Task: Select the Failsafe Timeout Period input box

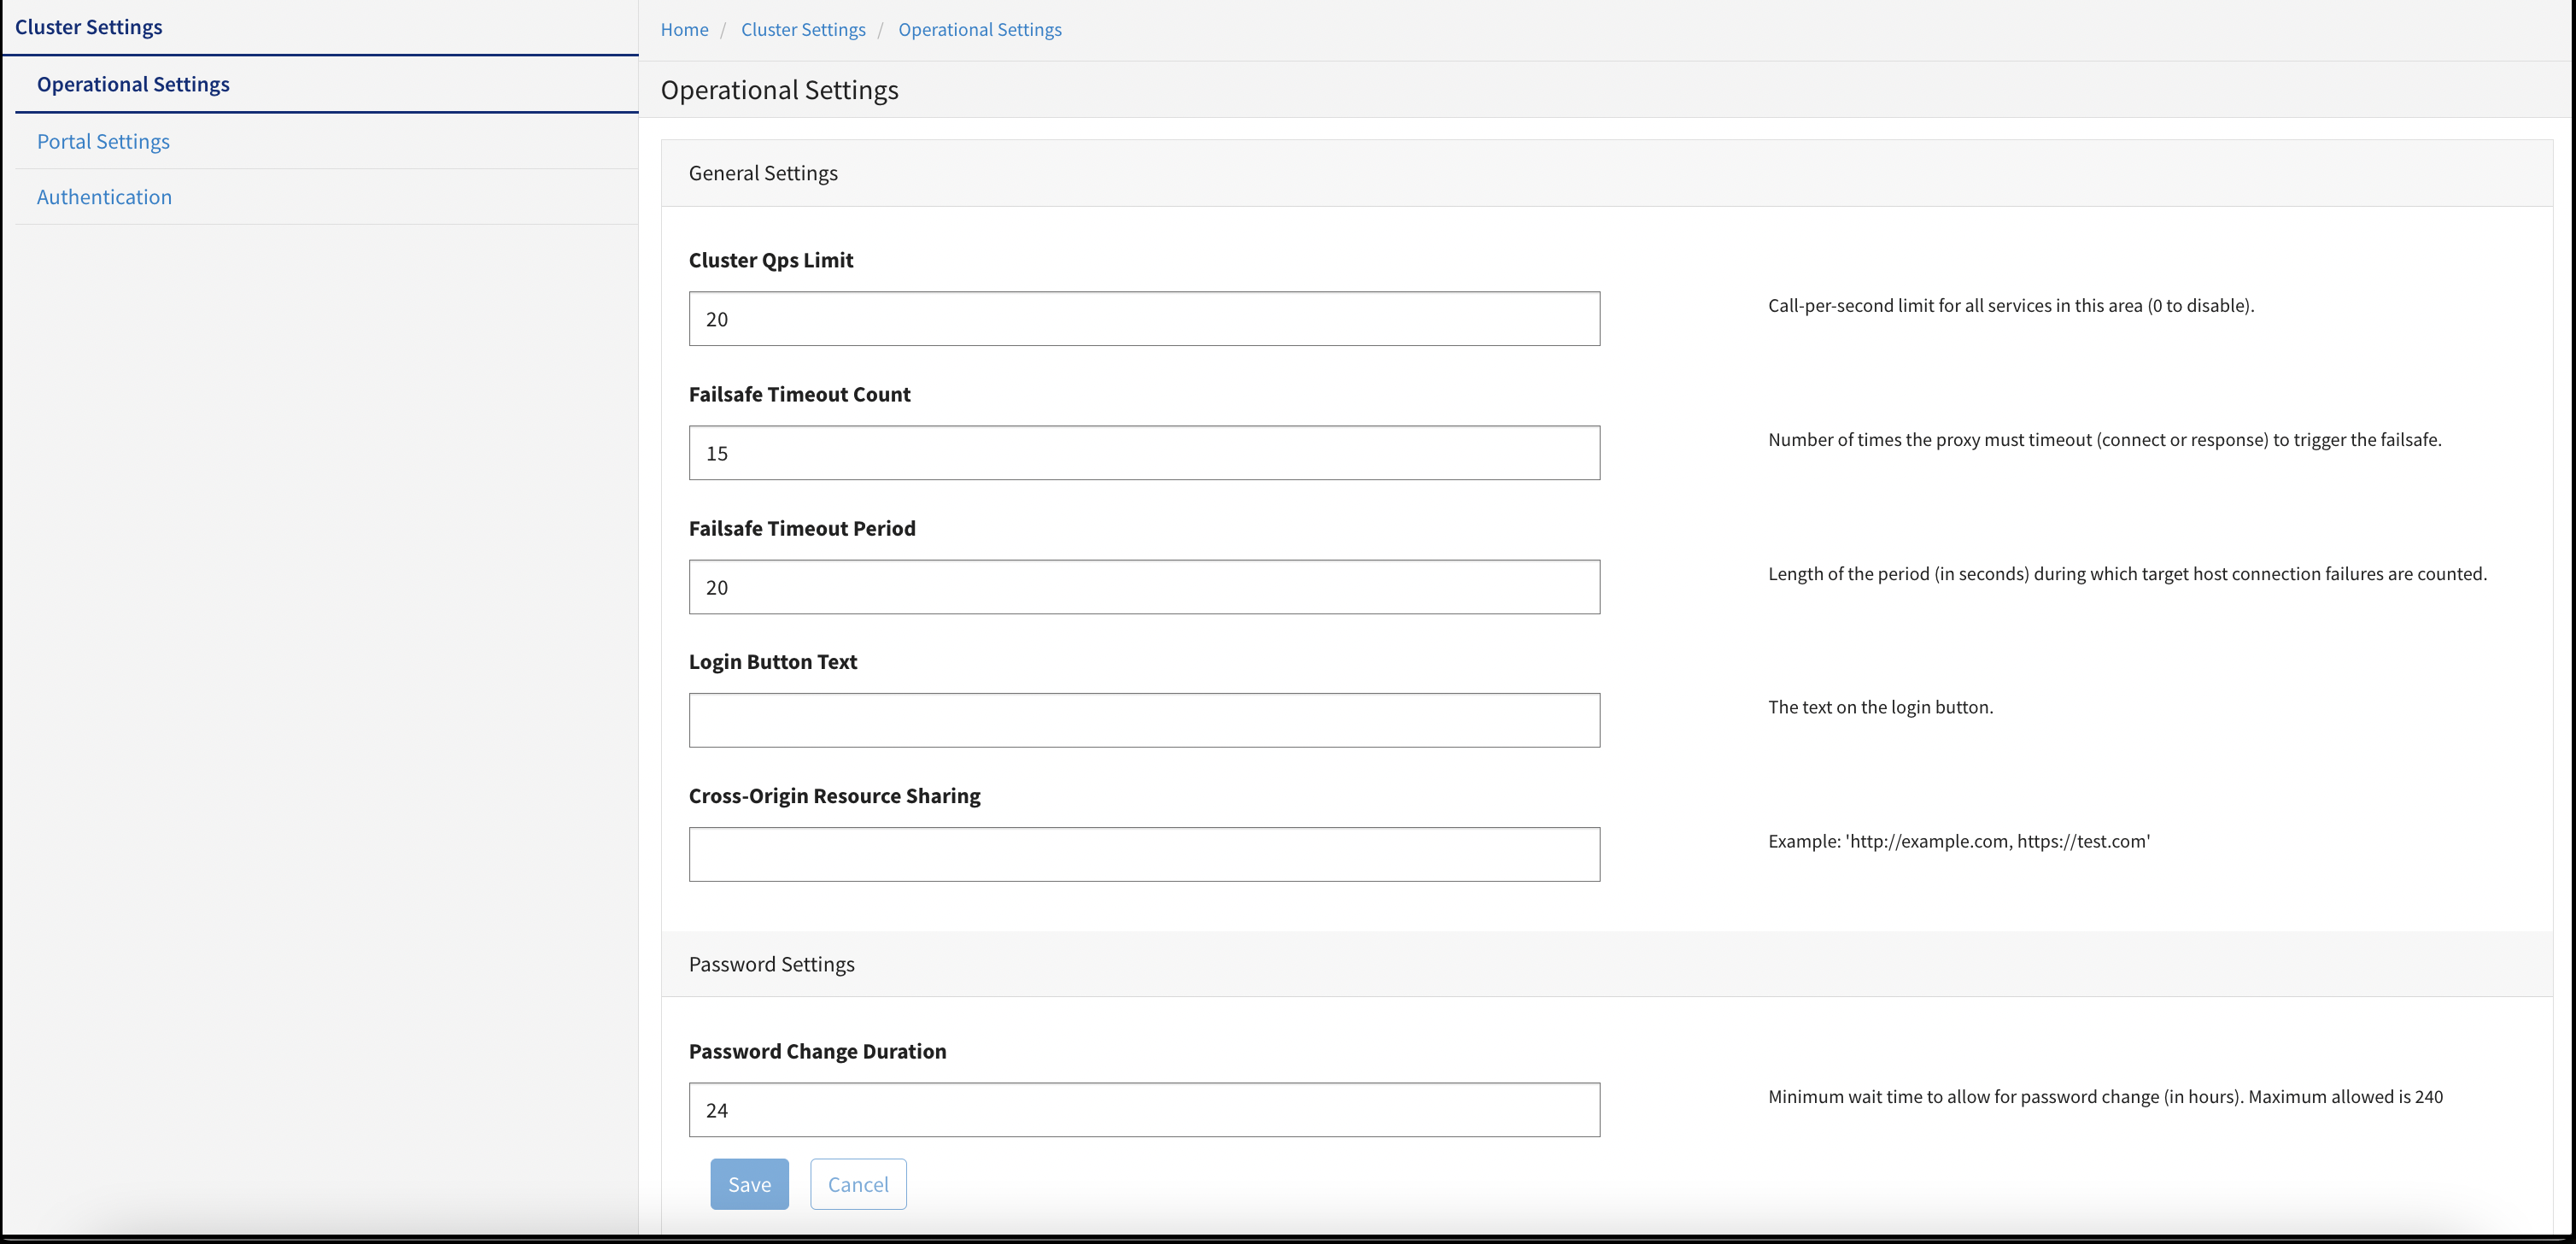Action: tap(1144, 587)
